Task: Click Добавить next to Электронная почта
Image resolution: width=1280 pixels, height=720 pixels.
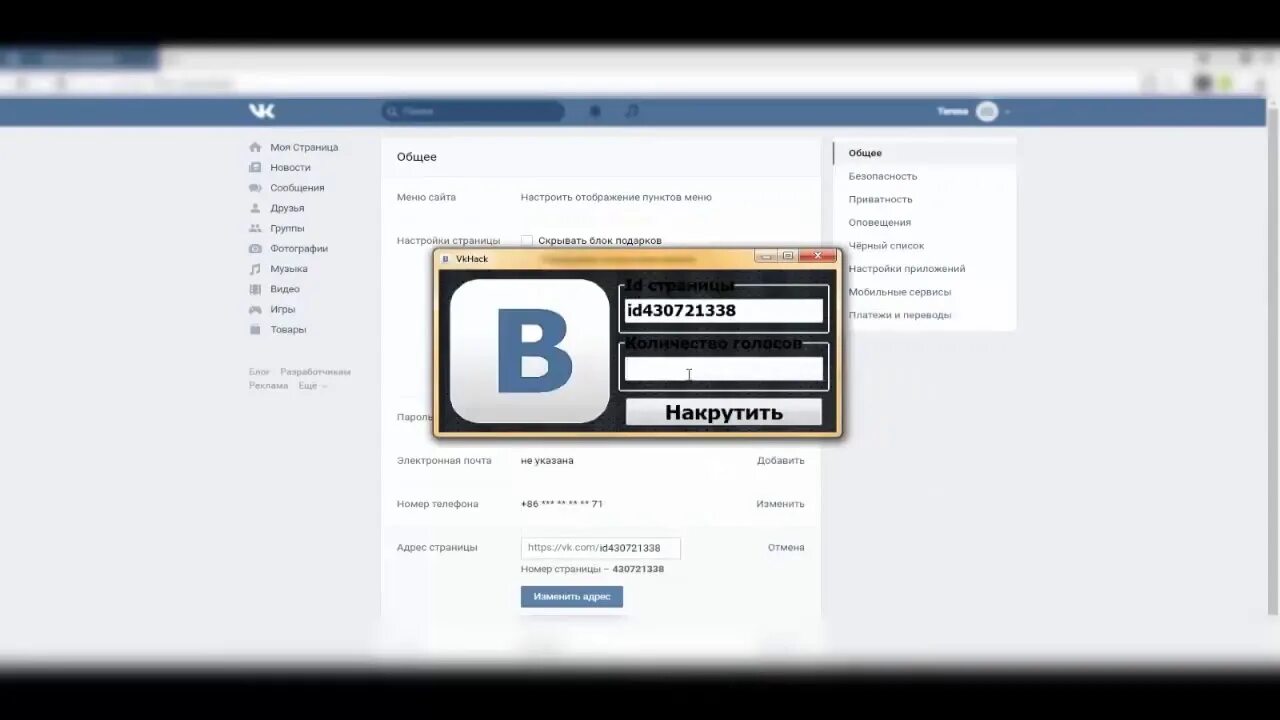Action: pyautogui.click(x=780, y=461)
